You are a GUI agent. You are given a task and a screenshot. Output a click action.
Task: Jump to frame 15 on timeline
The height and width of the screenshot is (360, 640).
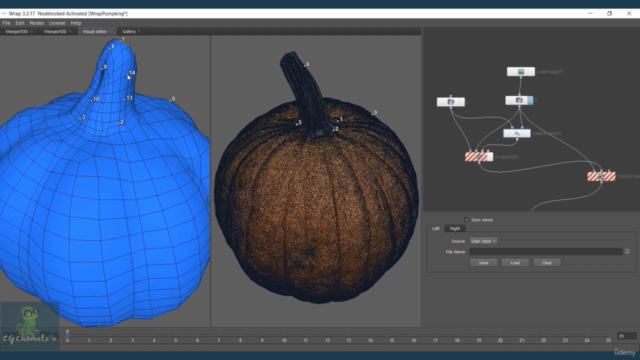point(392,340)
